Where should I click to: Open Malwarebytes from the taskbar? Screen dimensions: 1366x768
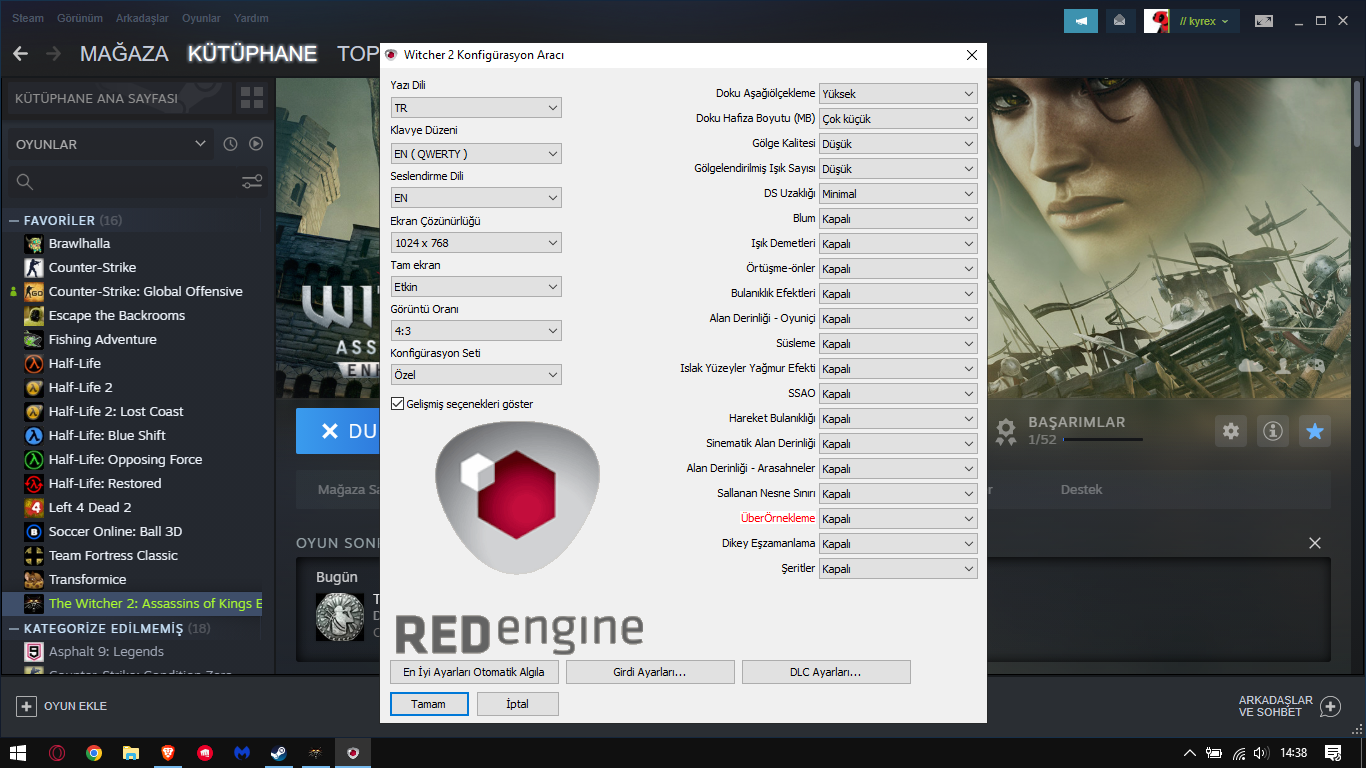click(242, 752)
